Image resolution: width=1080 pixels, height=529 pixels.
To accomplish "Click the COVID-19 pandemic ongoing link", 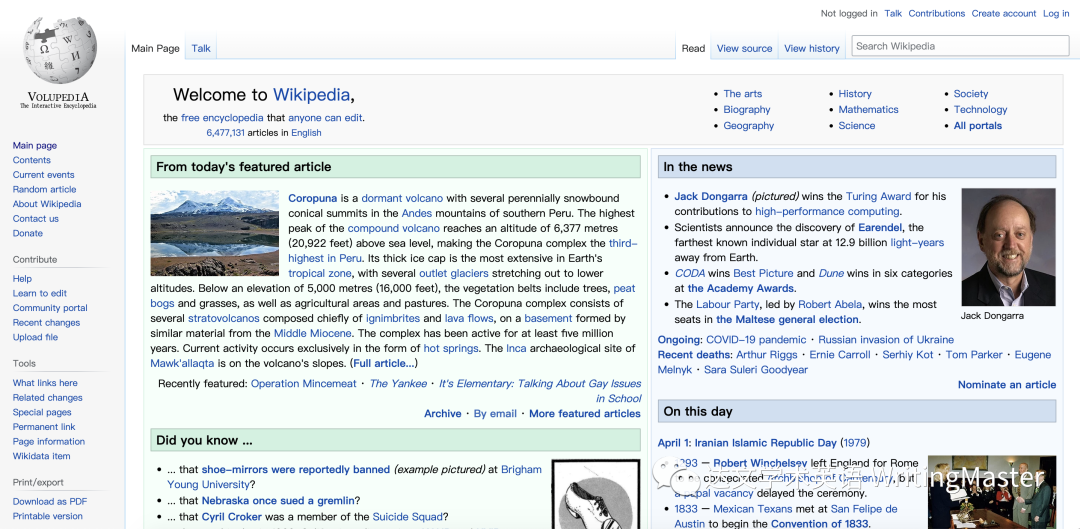I will [x=756, y=340].
